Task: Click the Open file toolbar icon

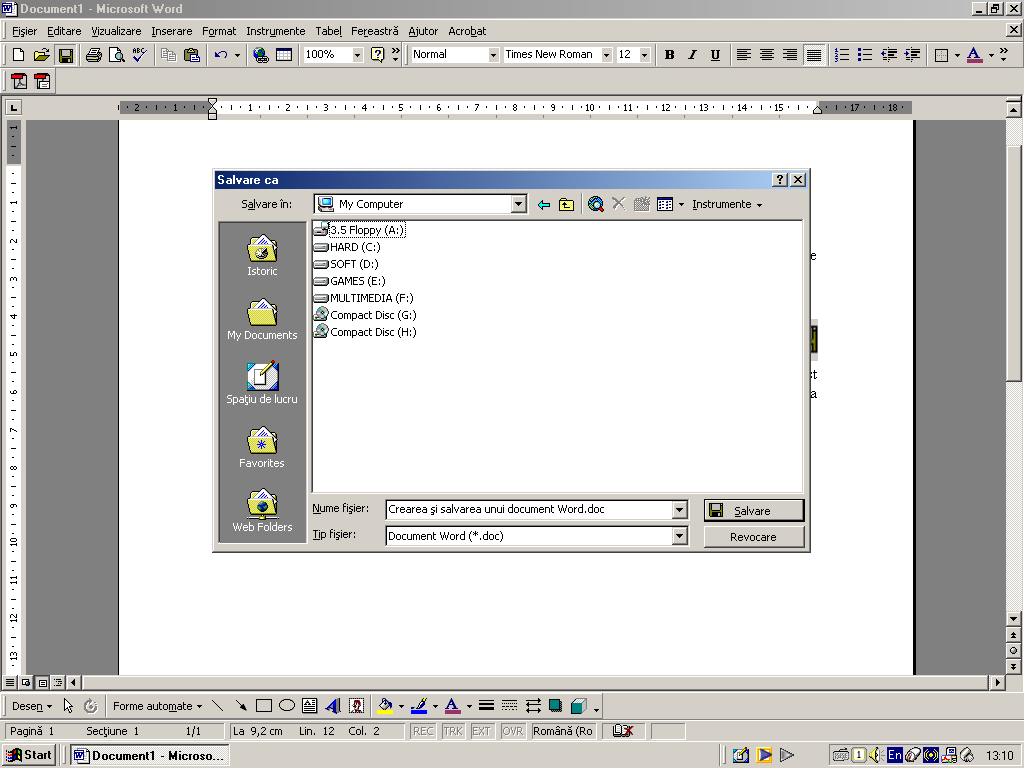Action: (42, 55)
